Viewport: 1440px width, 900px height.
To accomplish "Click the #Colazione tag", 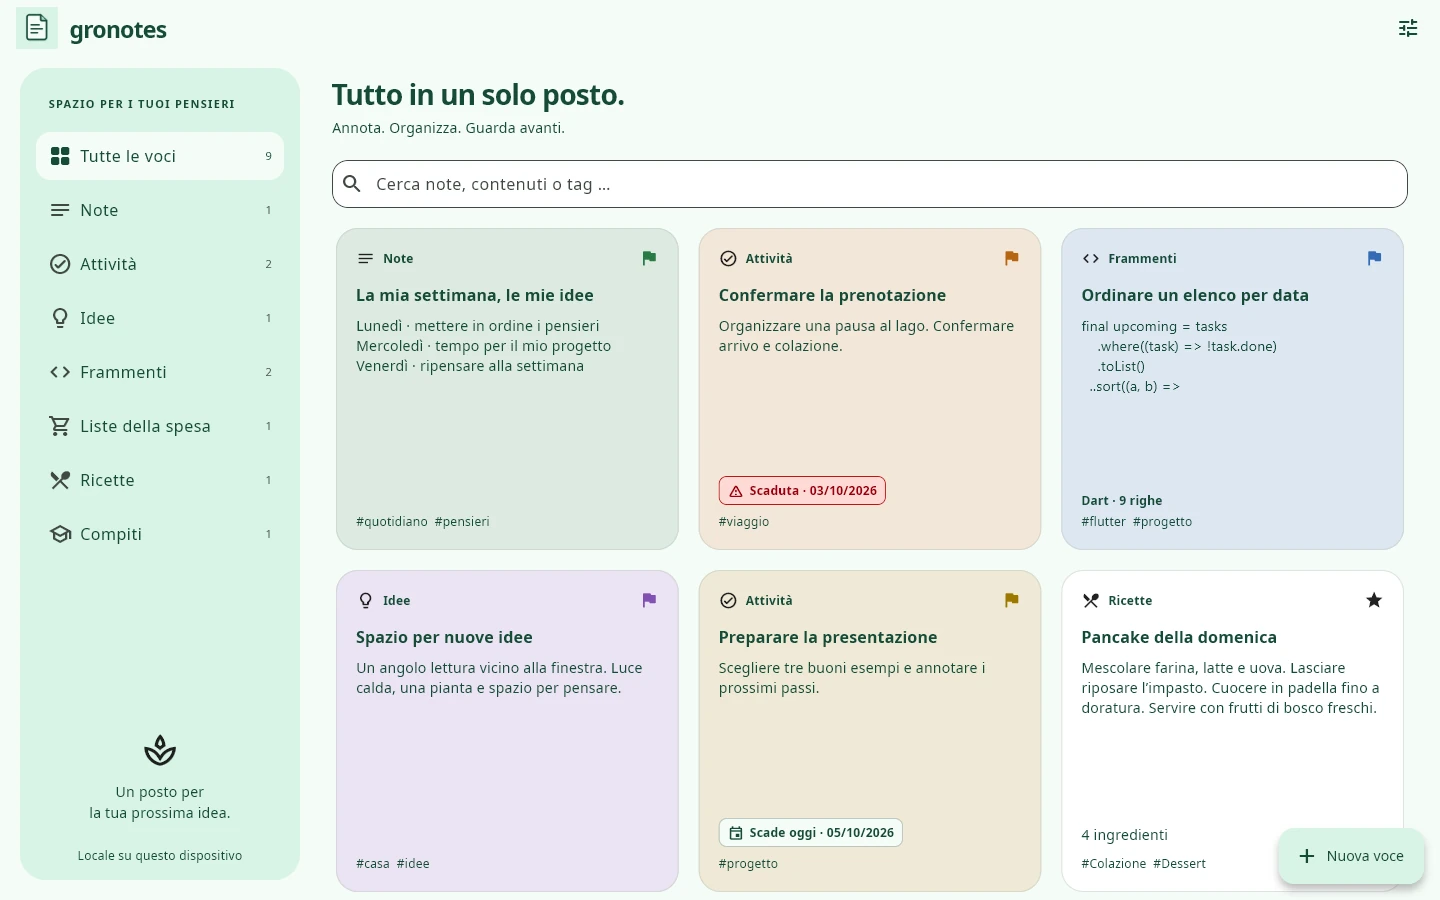I will [x=1114, y=864].
